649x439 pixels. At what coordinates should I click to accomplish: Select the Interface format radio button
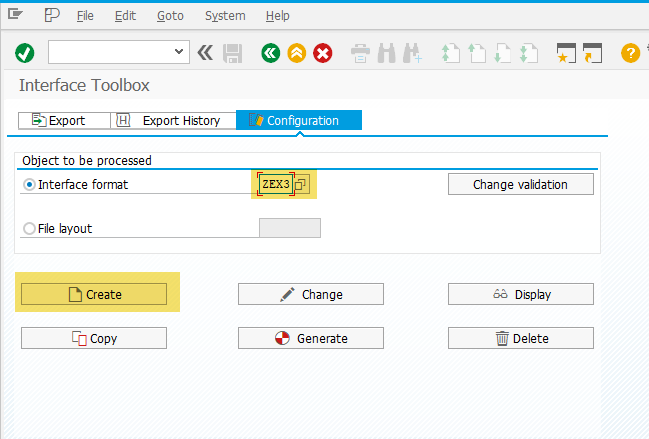pos(29,185)
